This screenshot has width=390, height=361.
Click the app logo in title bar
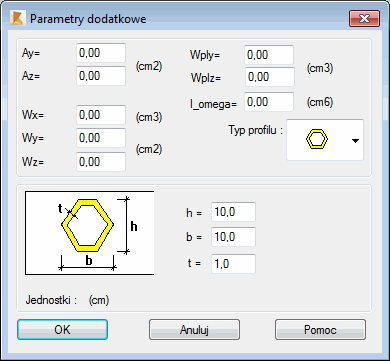(17, 18)
